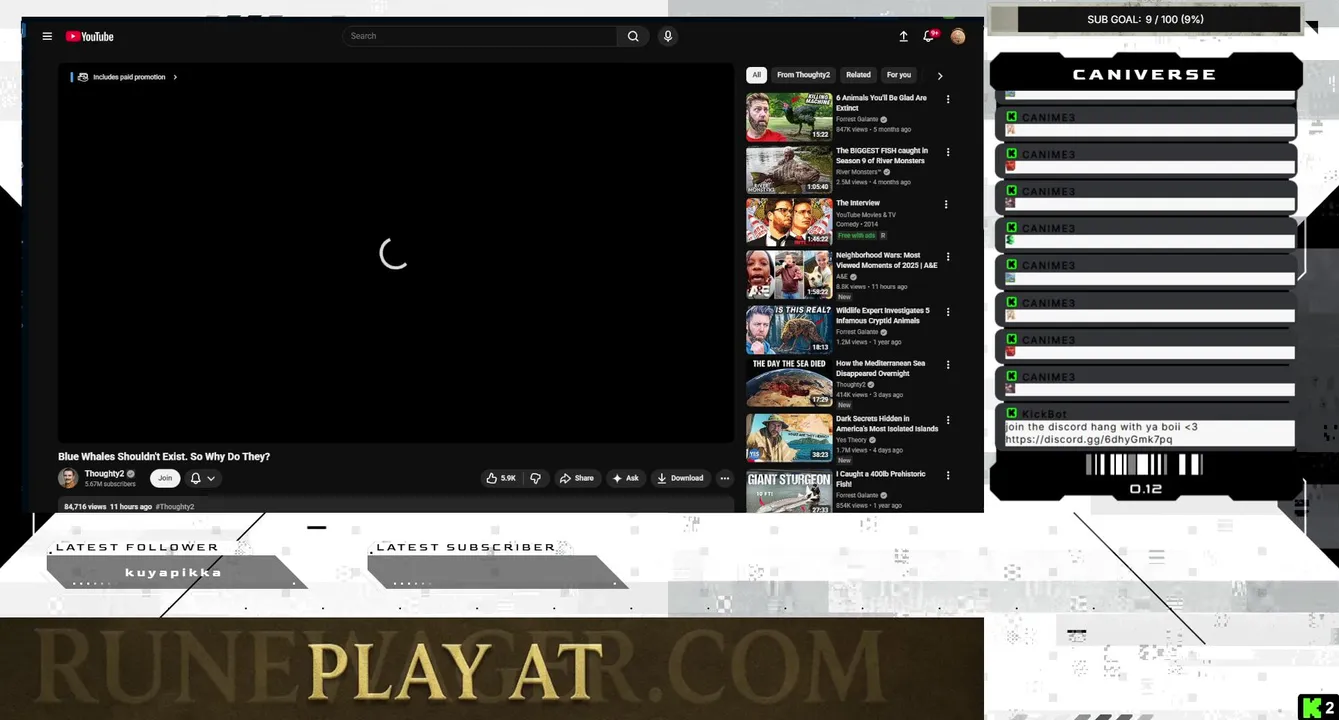Click the SUB GOAL 9 / 100 bar
The image size is (1339, 720).
click(x=1145, y=19)
